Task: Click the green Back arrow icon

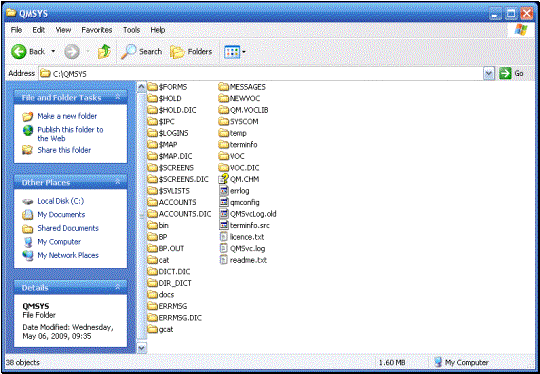Action: click(19, 52)
